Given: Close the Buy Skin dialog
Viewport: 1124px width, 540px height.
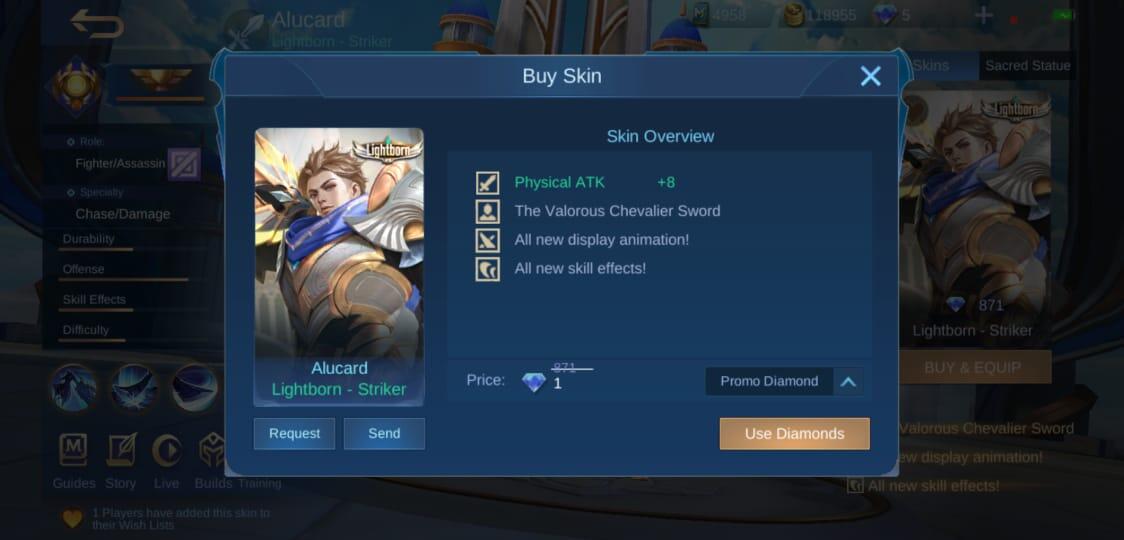Looking at the screenshot, I should [870, 76].
